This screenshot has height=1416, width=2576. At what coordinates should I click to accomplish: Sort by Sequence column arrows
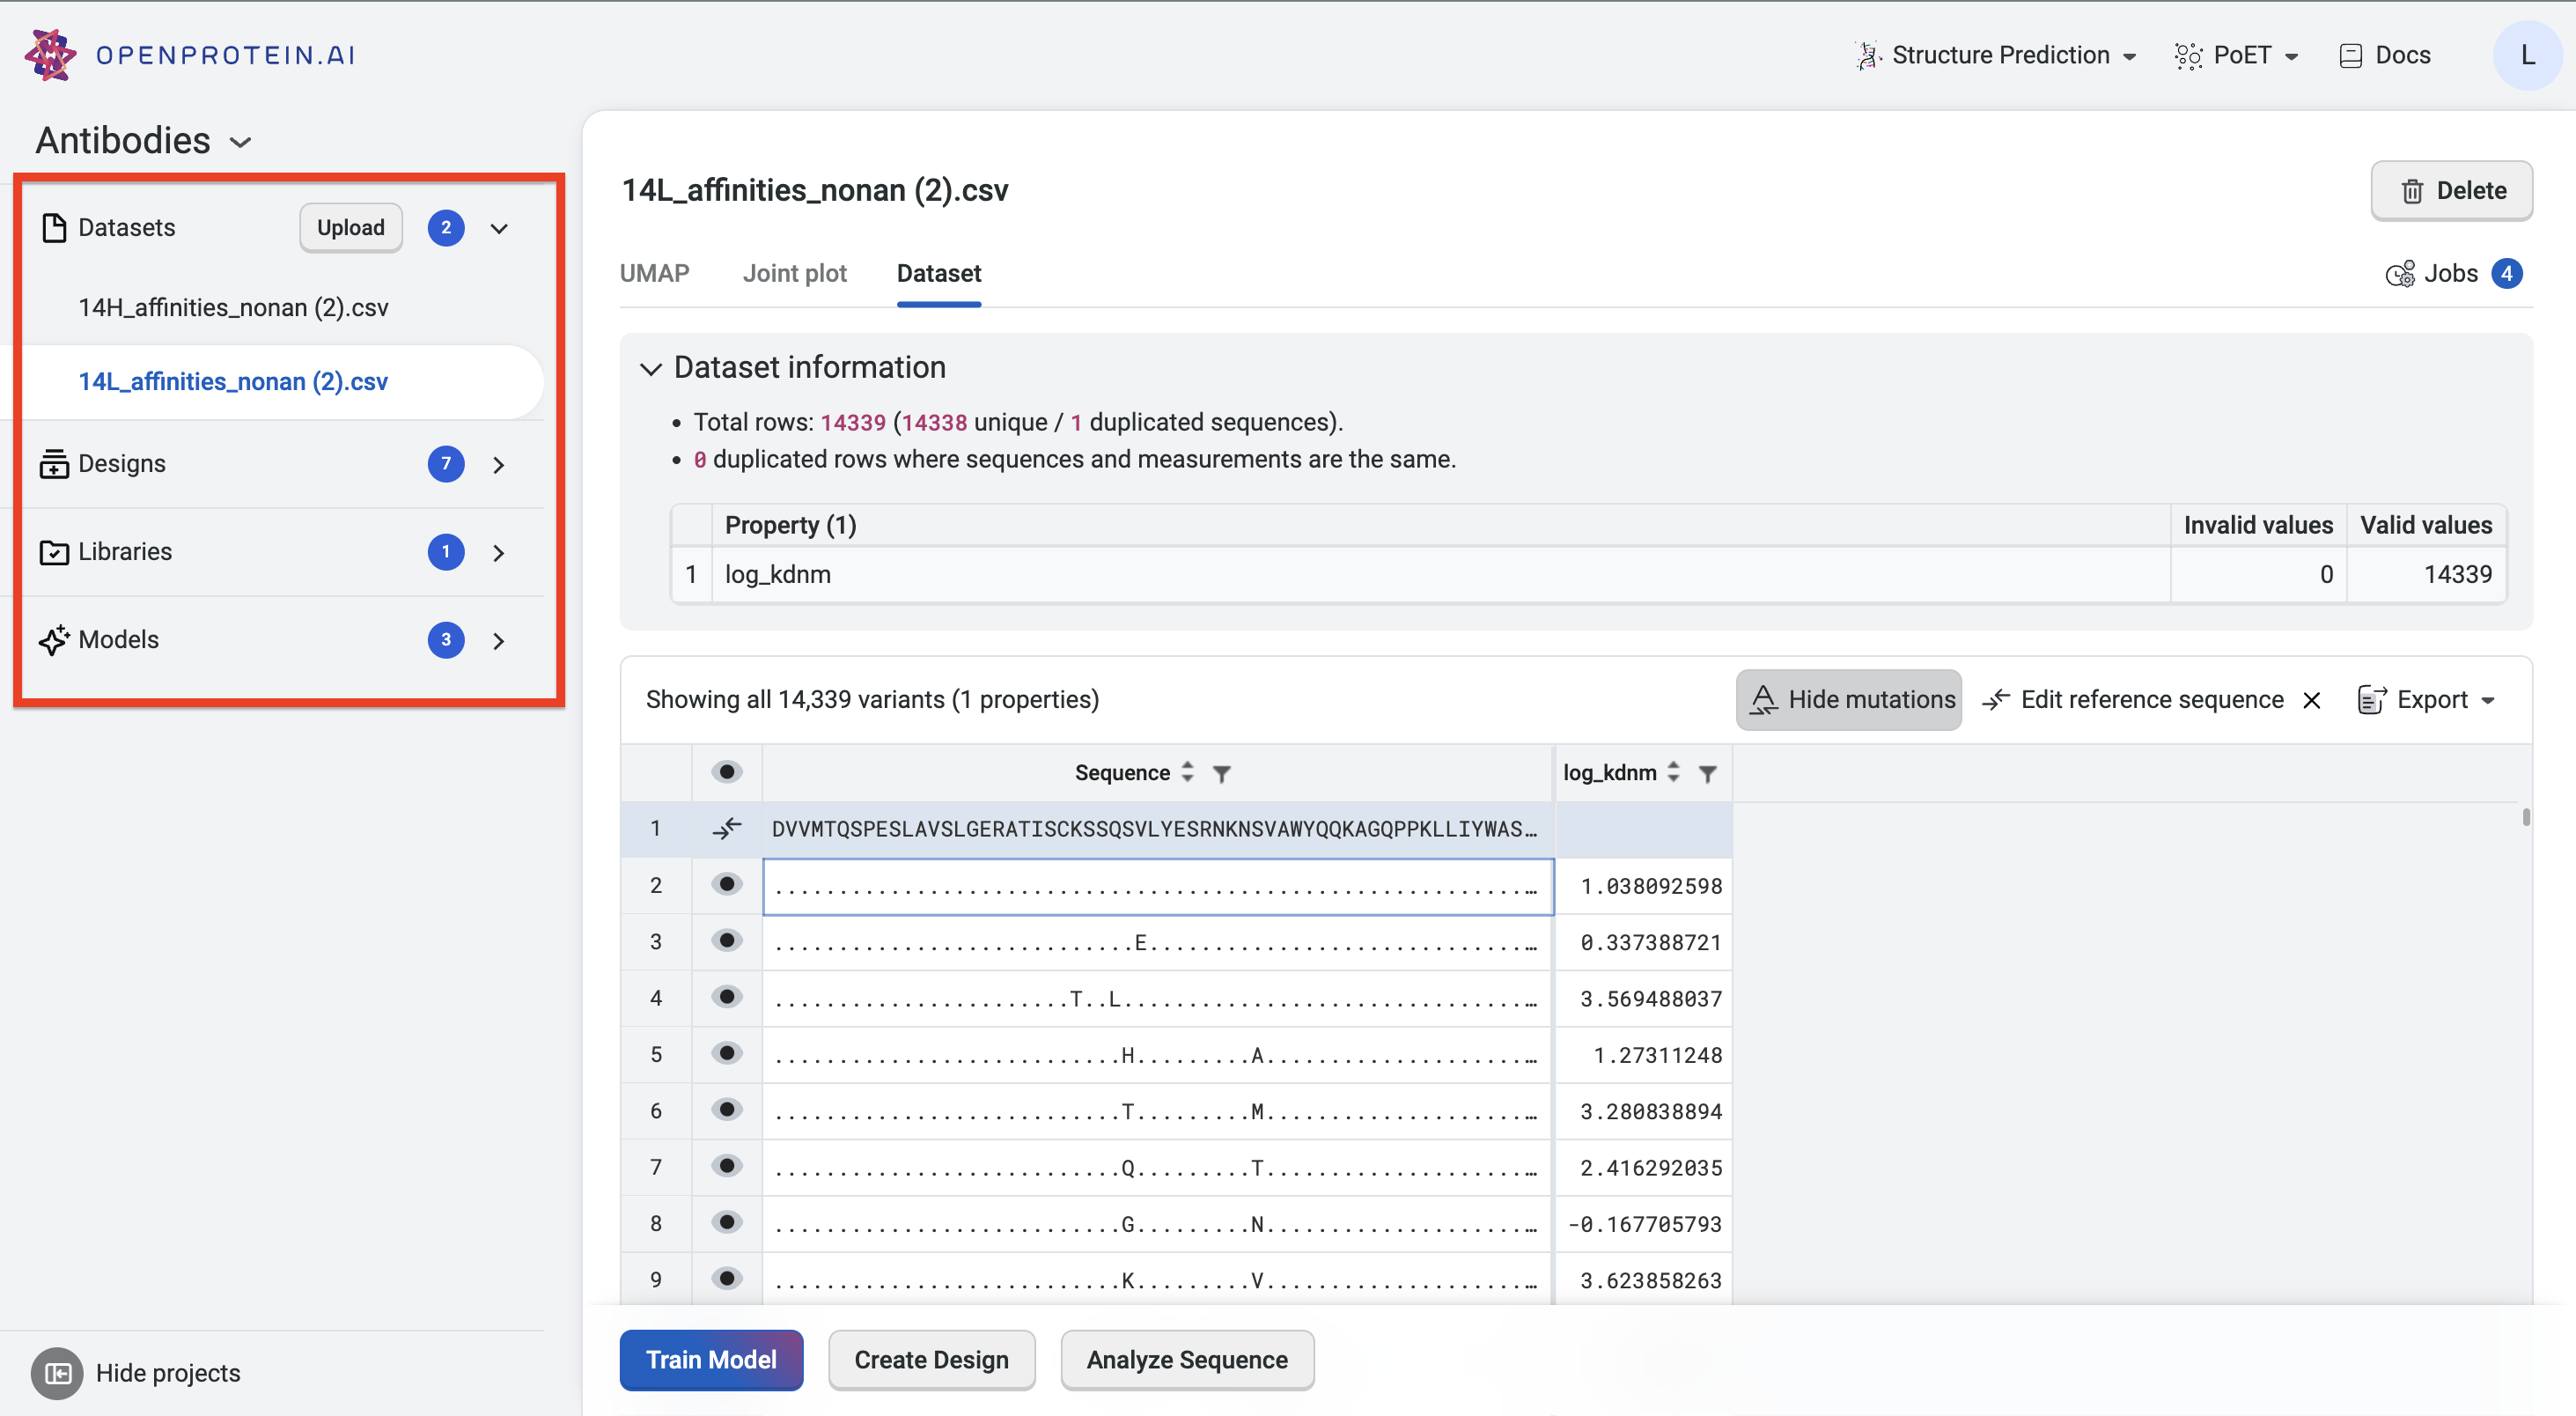1187,772
